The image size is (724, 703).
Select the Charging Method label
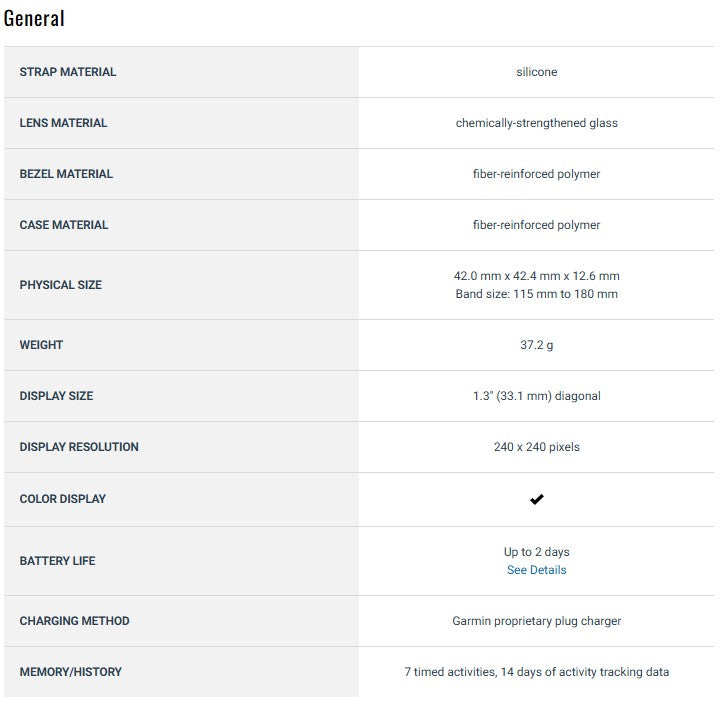(74, 621)
